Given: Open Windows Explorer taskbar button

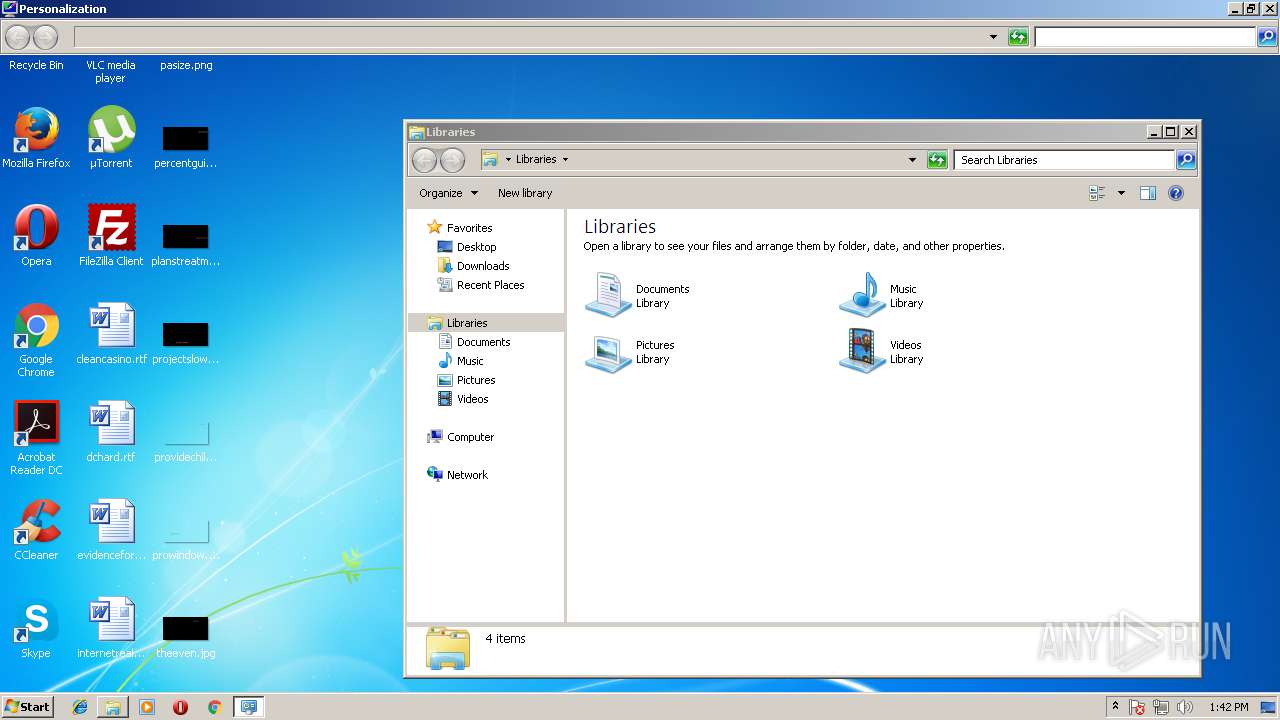Looking at the screenshot, I should click(113, 707).
